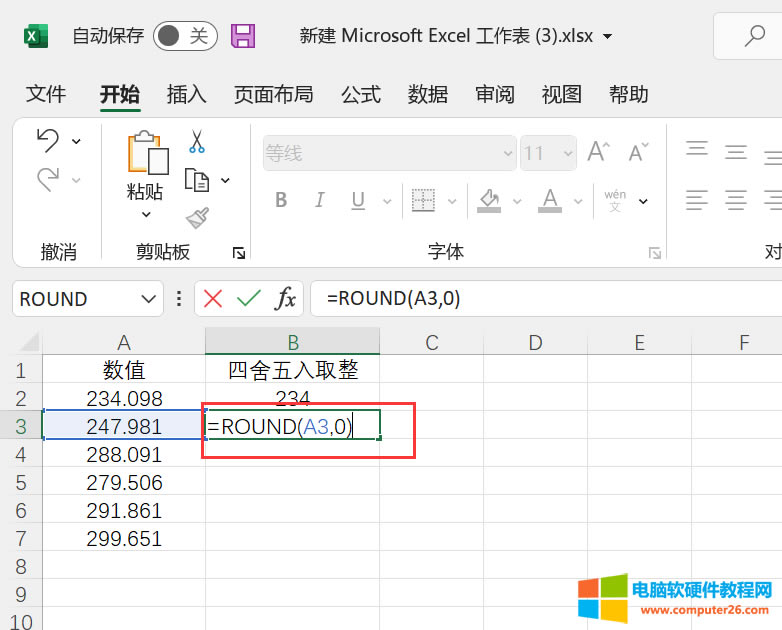
Task: Toggle Bold formatting button
Action: pyautogui.click(x=281, y=200)
